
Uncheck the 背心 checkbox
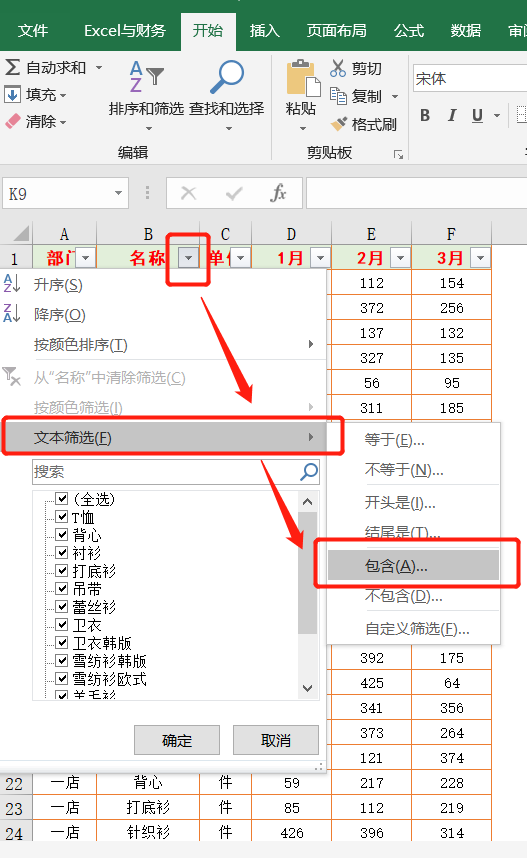pyautogui.click(x=62, y=535)
